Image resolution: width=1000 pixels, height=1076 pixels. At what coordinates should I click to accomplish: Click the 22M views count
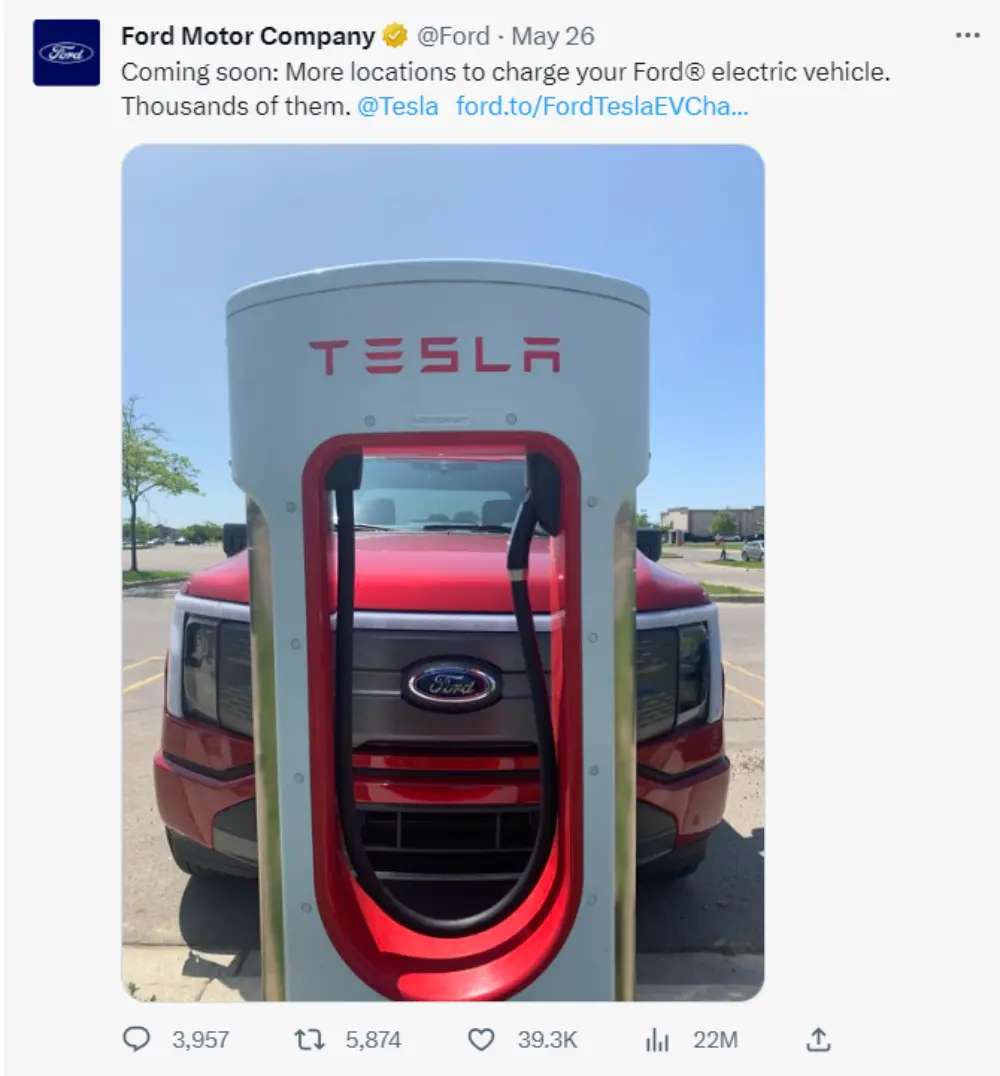[x=715, y=1040]
